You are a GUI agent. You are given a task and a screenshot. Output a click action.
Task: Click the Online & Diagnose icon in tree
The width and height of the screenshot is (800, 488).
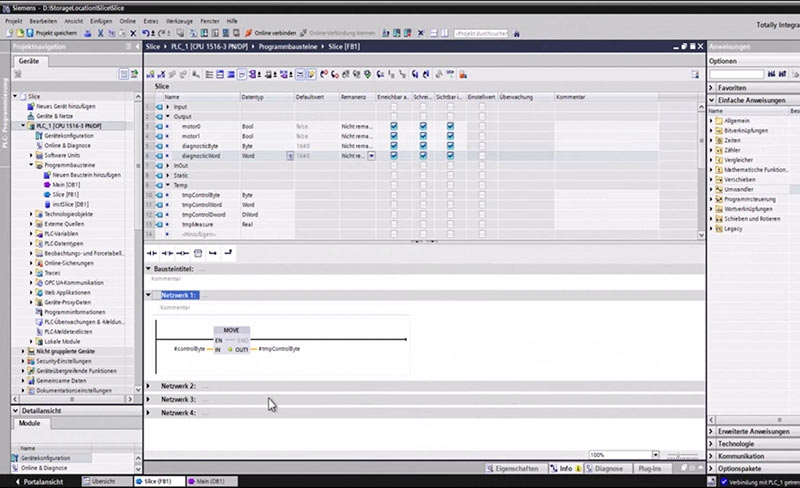39,145
